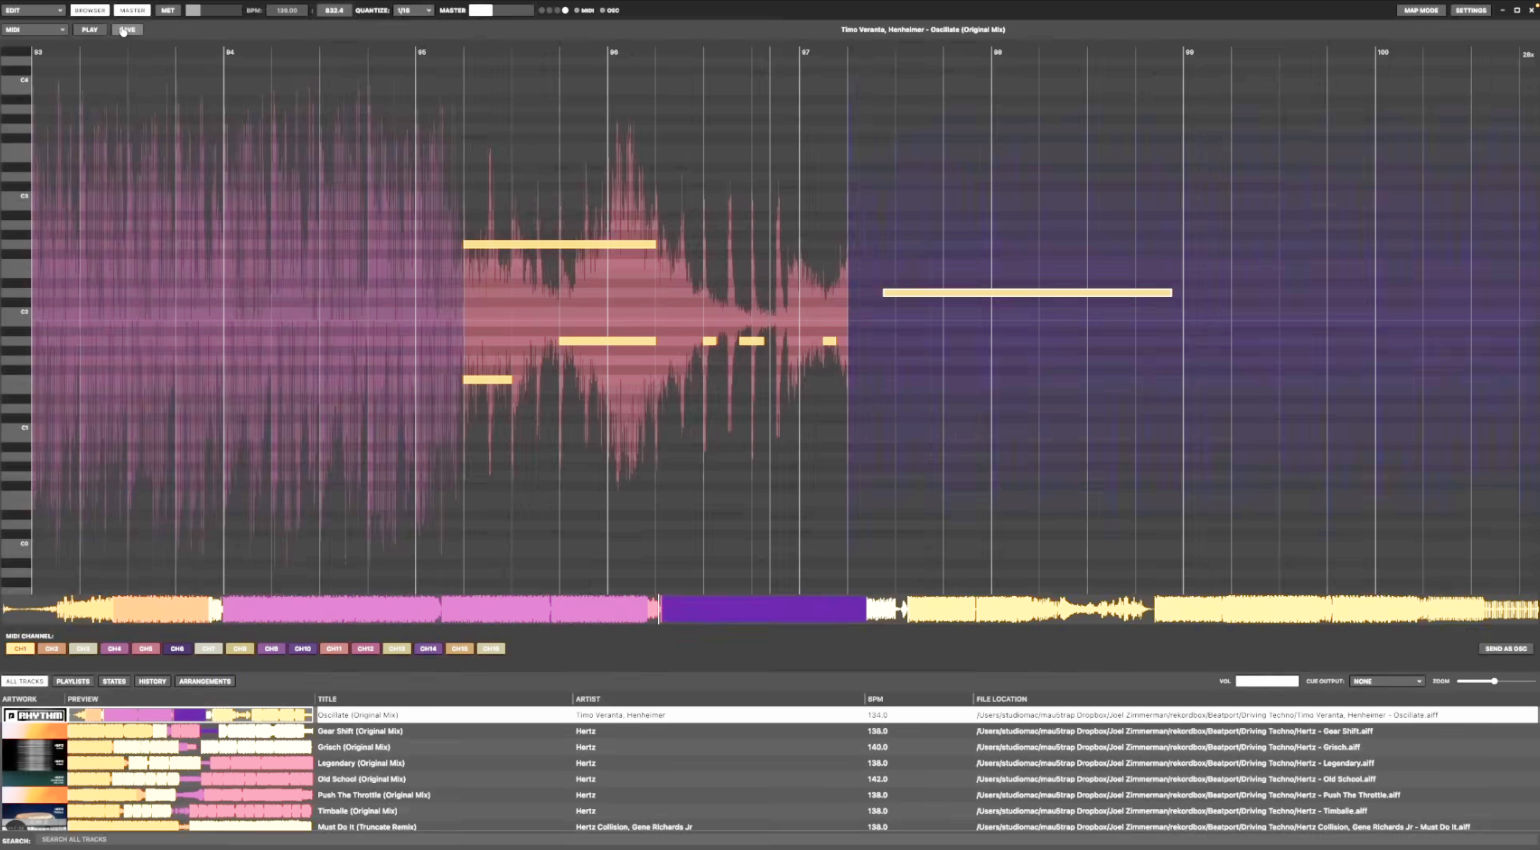Click the PLAY button
The width and height of the screenshot is (1540, 850).
(90, 30)
